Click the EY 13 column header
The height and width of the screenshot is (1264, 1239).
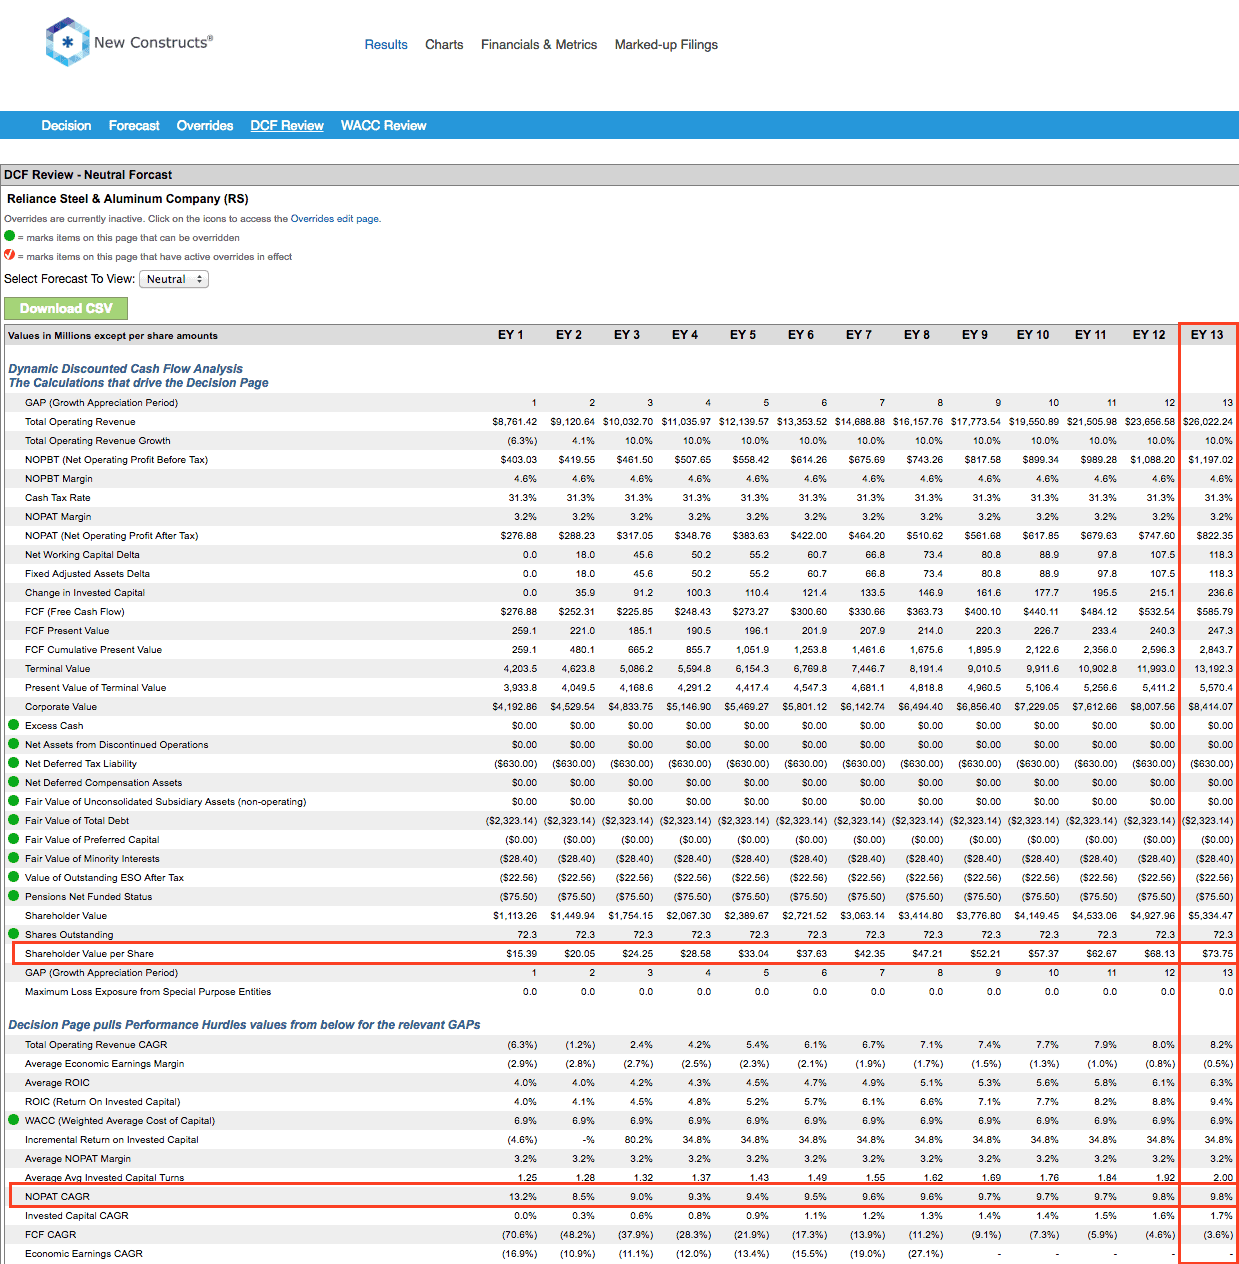pyautogui.click(x=1207, y=335)
